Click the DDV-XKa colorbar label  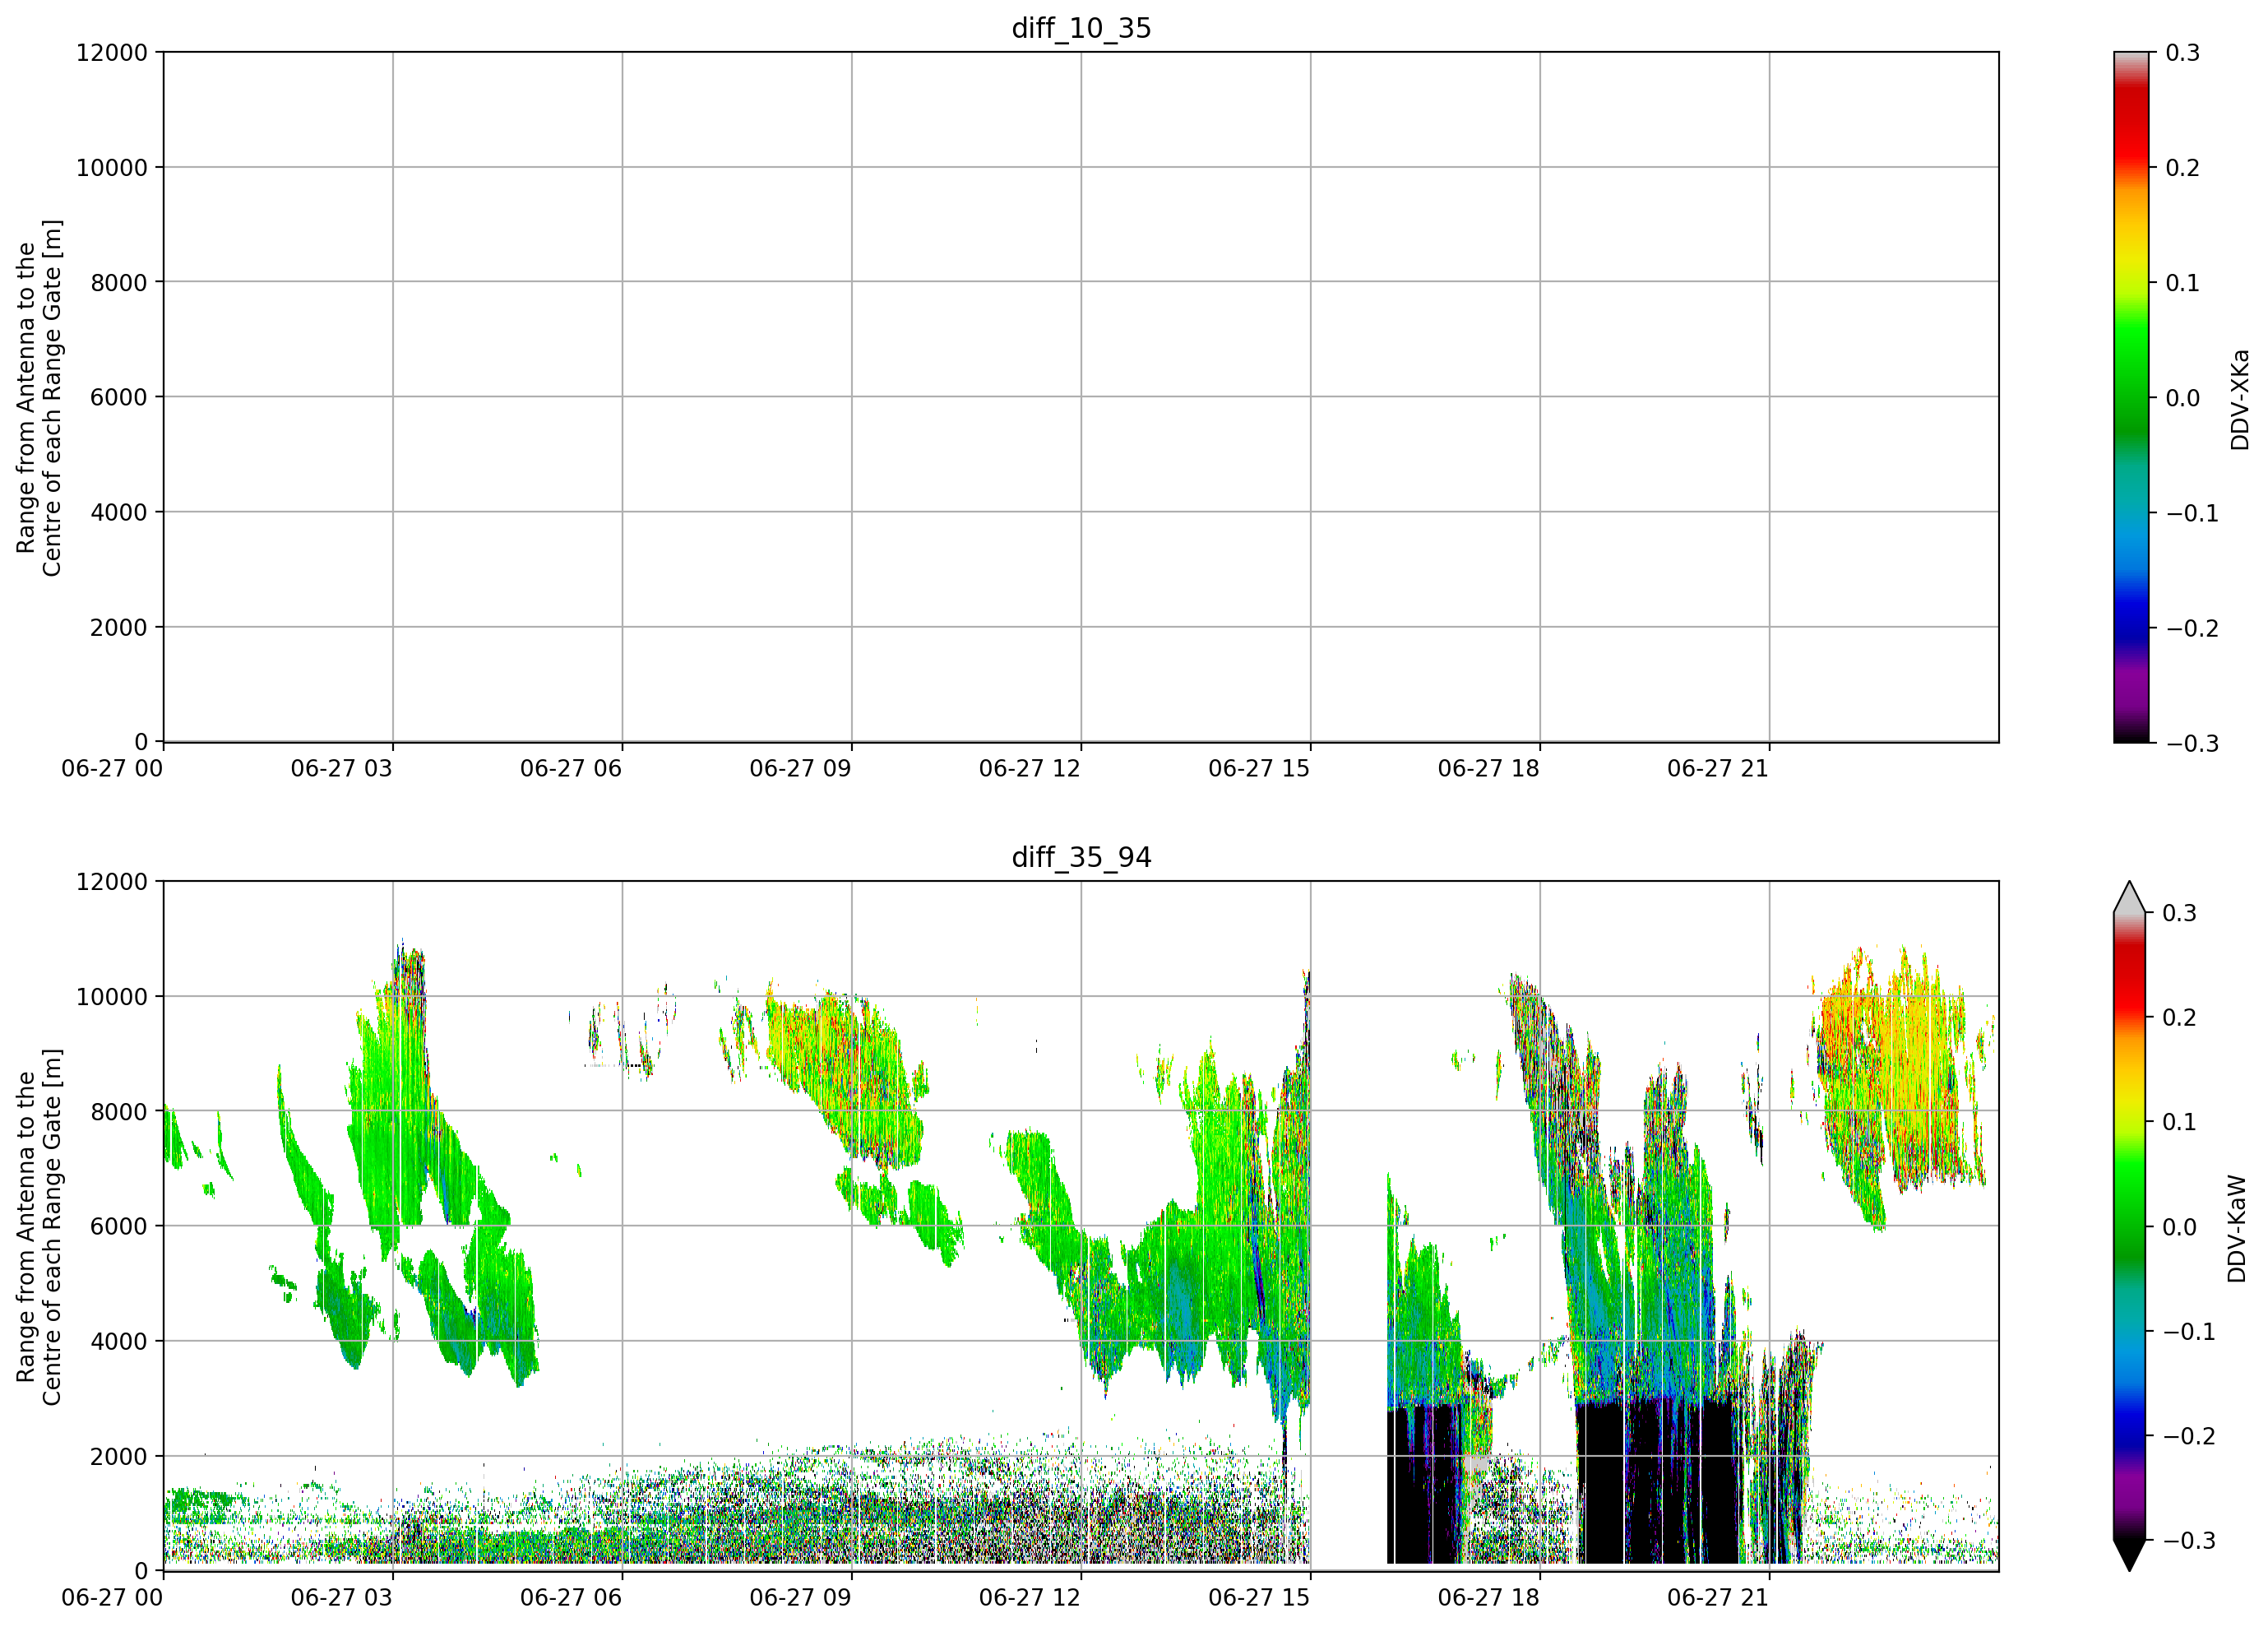[x=2239, y=399]
